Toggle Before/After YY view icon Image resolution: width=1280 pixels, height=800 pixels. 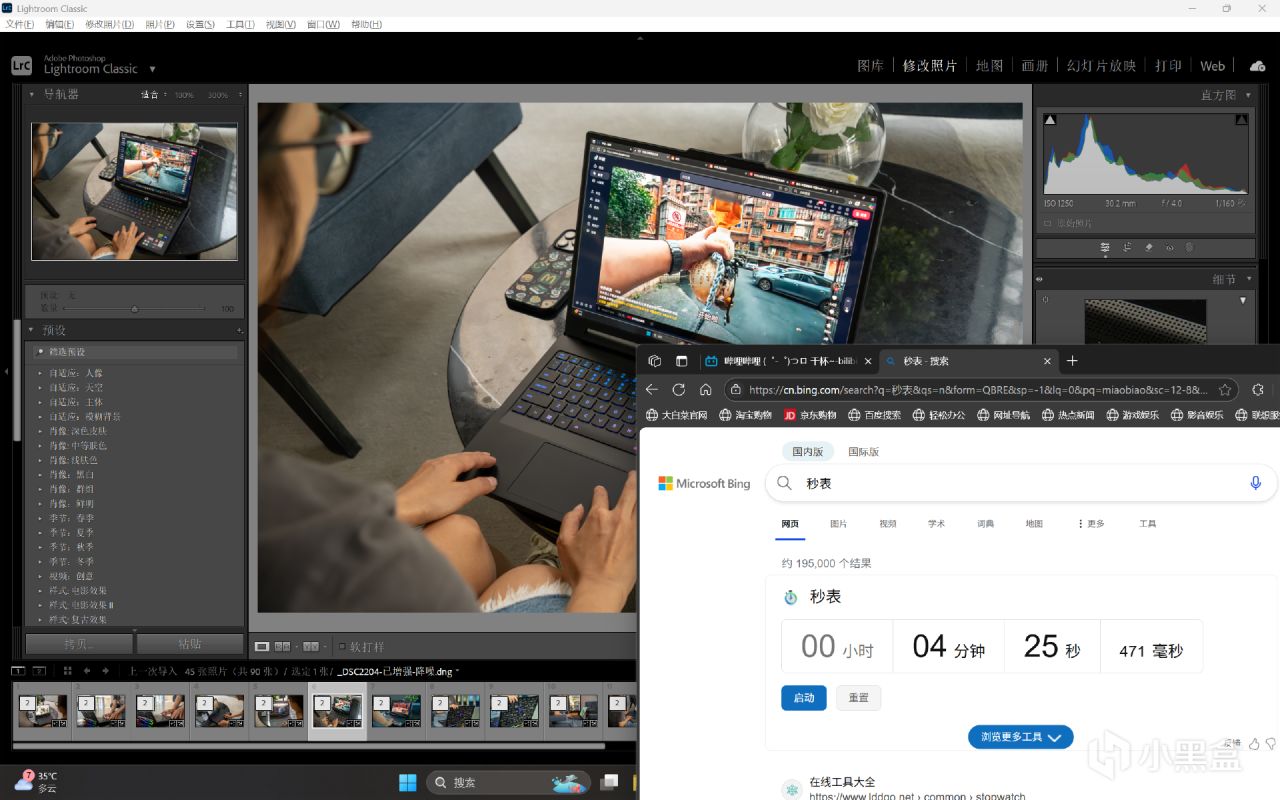(x=310, y=647)
